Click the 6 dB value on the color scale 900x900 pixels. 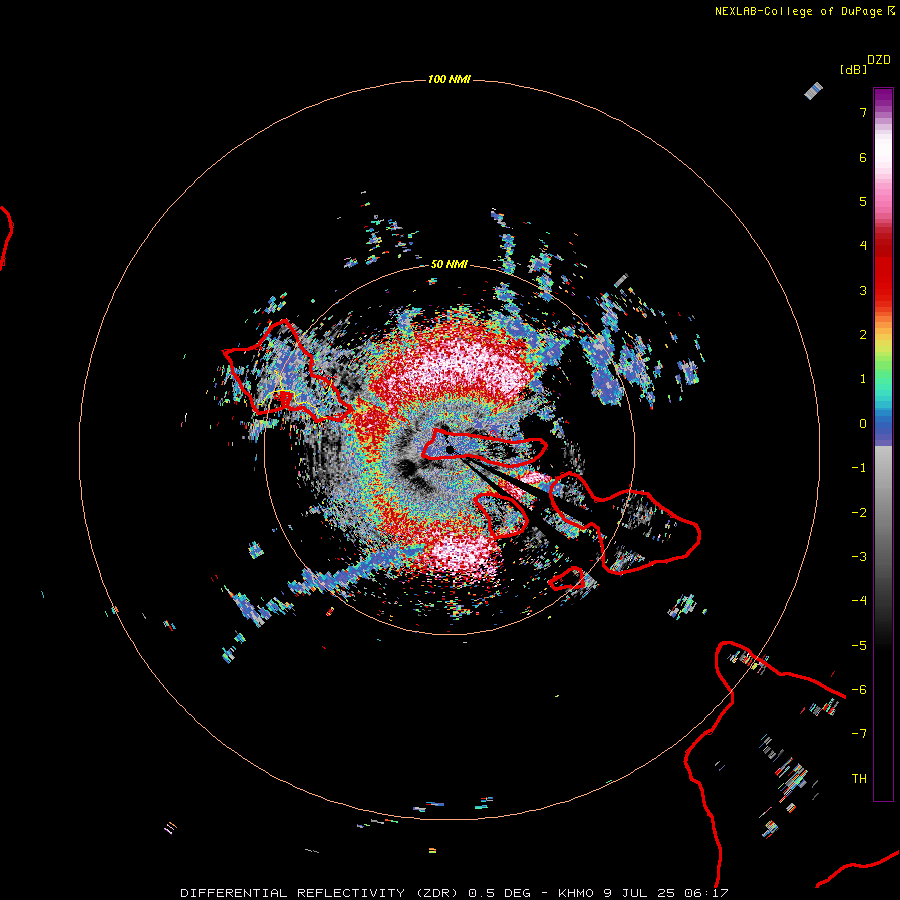[x=863, y=157]
